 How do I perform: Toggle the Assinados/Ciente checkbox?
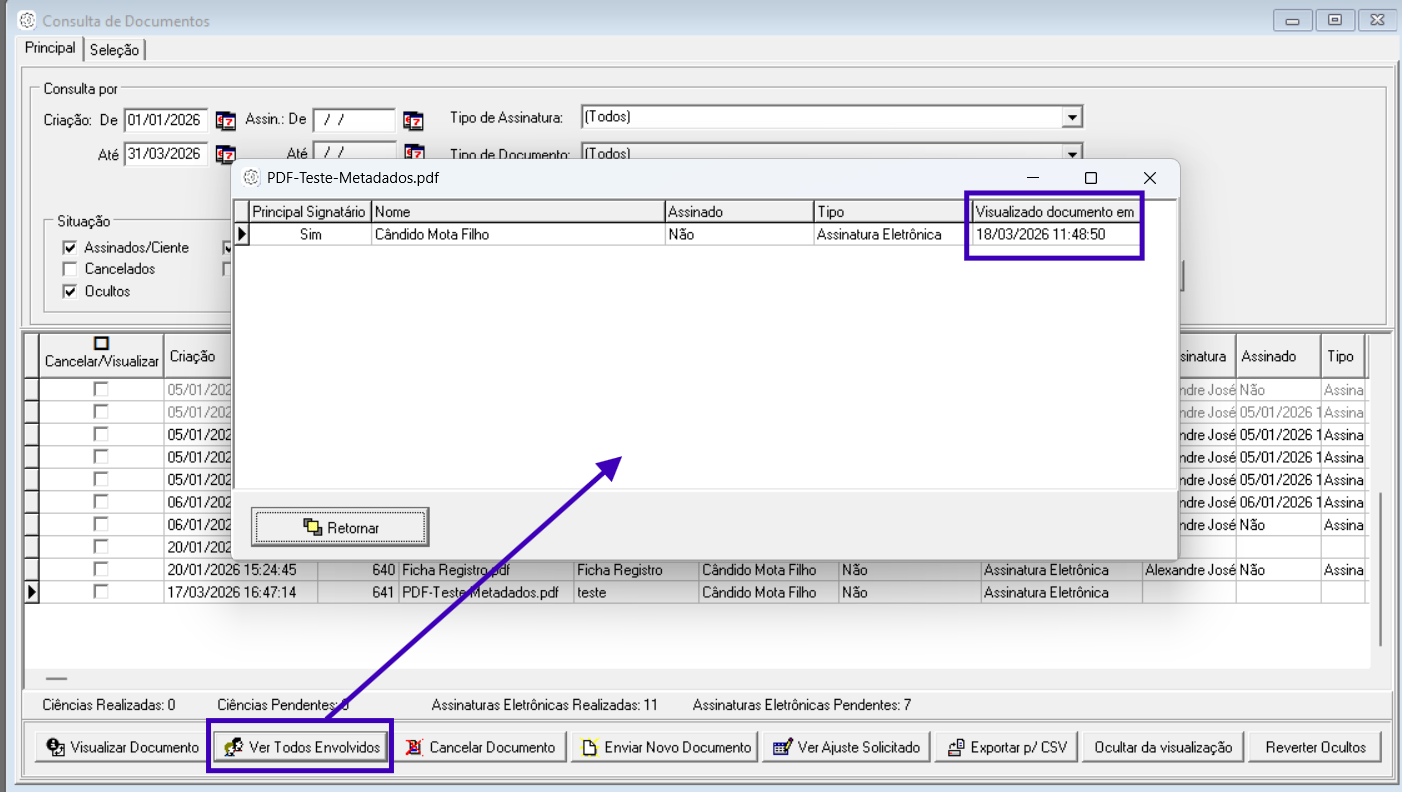69,247
